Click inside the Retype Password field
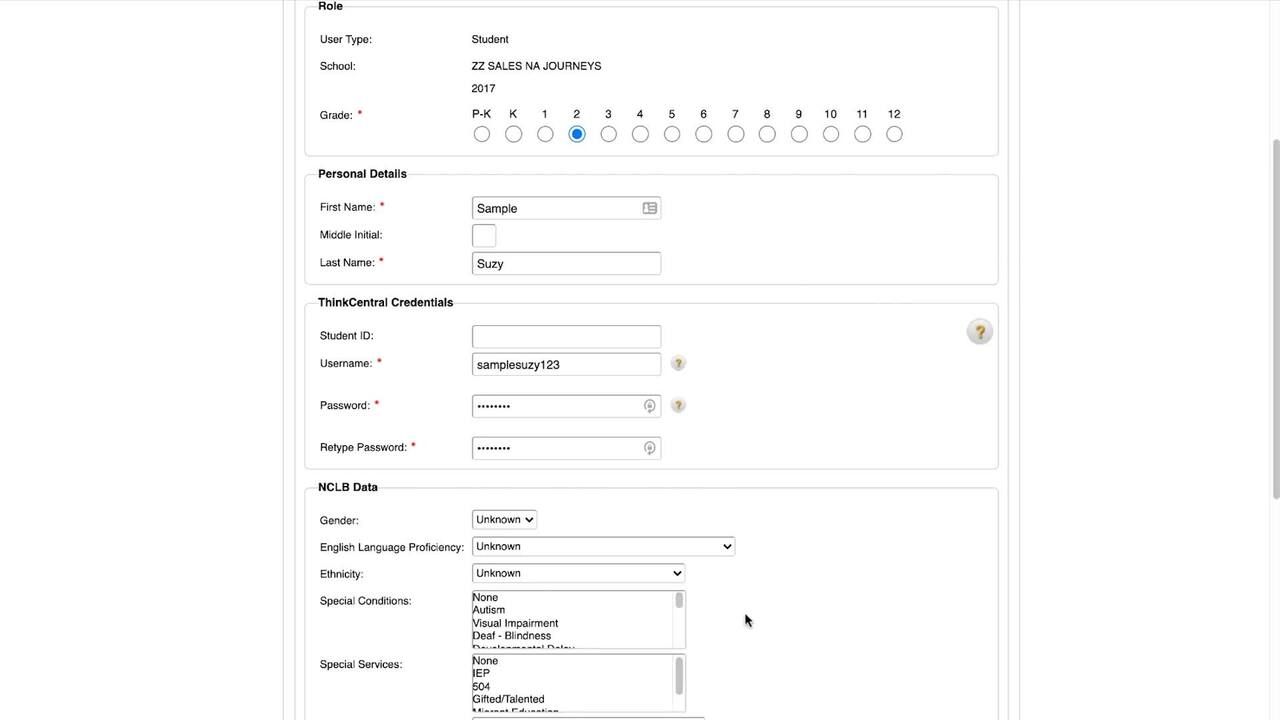Viewport: 1280px width, 720px height. coord(566,448)
